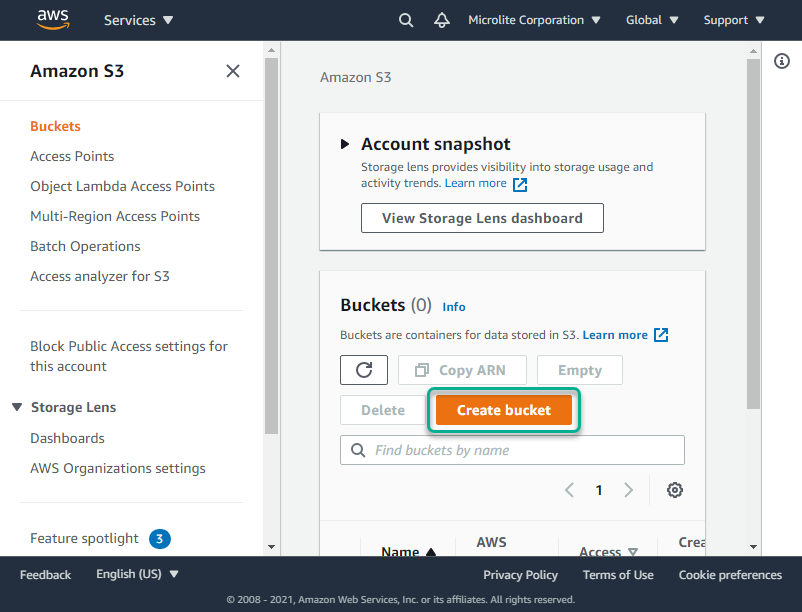Viewport: 802px width, 612px height.
Task: Click the Empty button
Action: [x=580, y=370]
